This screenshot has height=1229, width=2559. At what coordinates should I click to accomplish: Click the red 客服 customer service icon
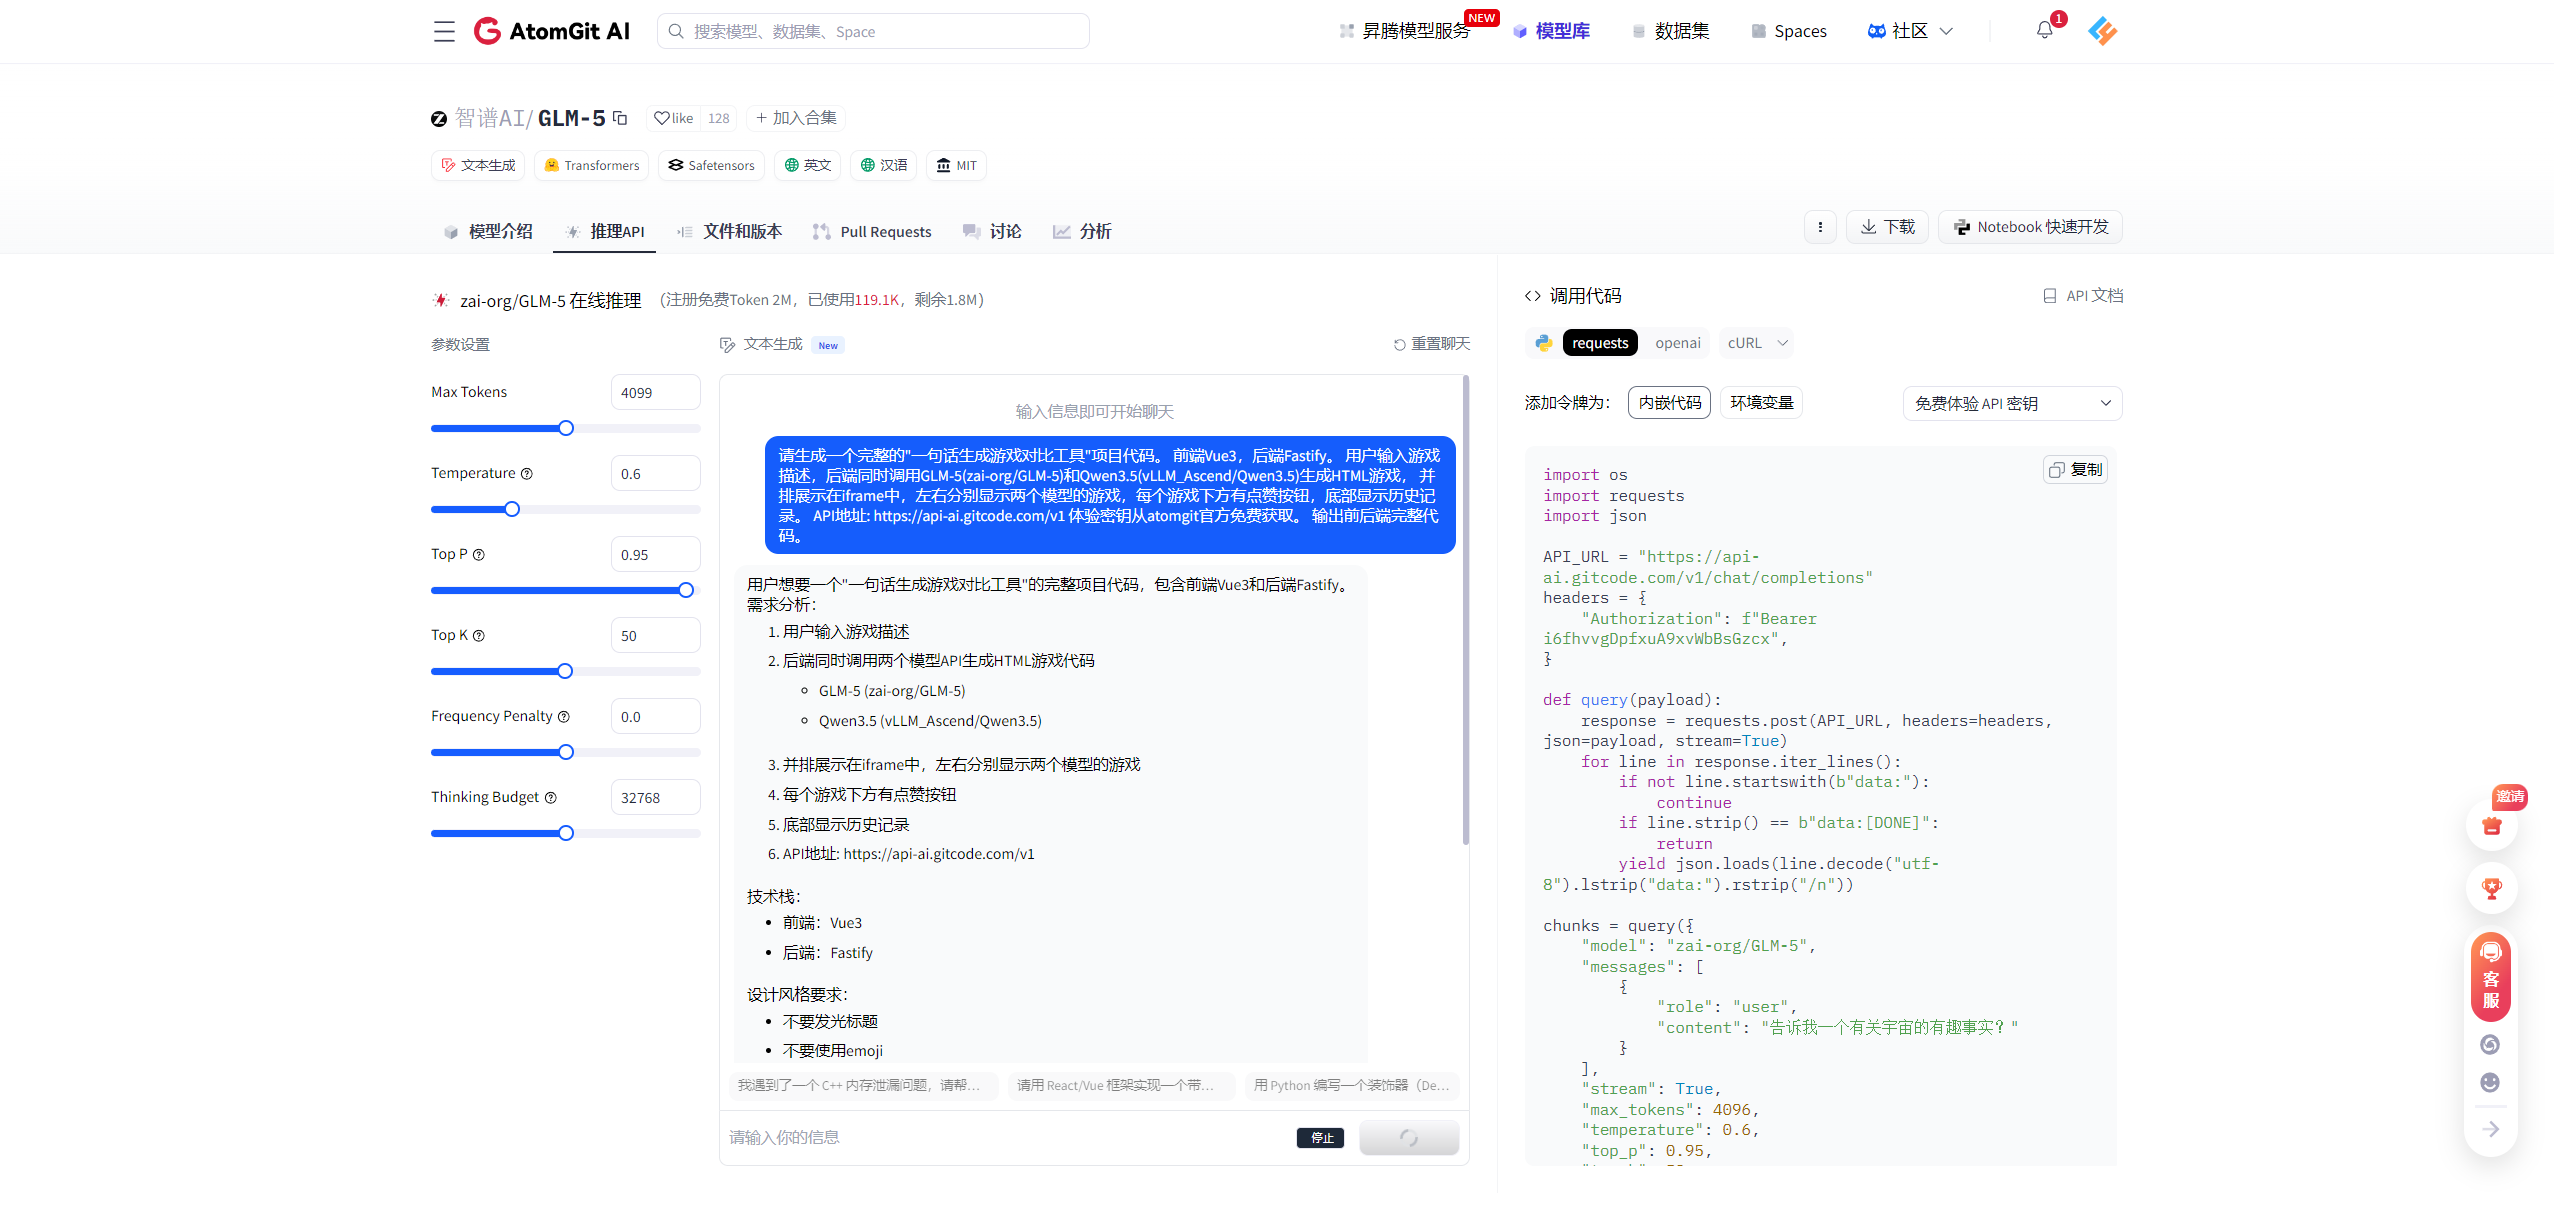pyautogui.click(x=2490, y=977)
